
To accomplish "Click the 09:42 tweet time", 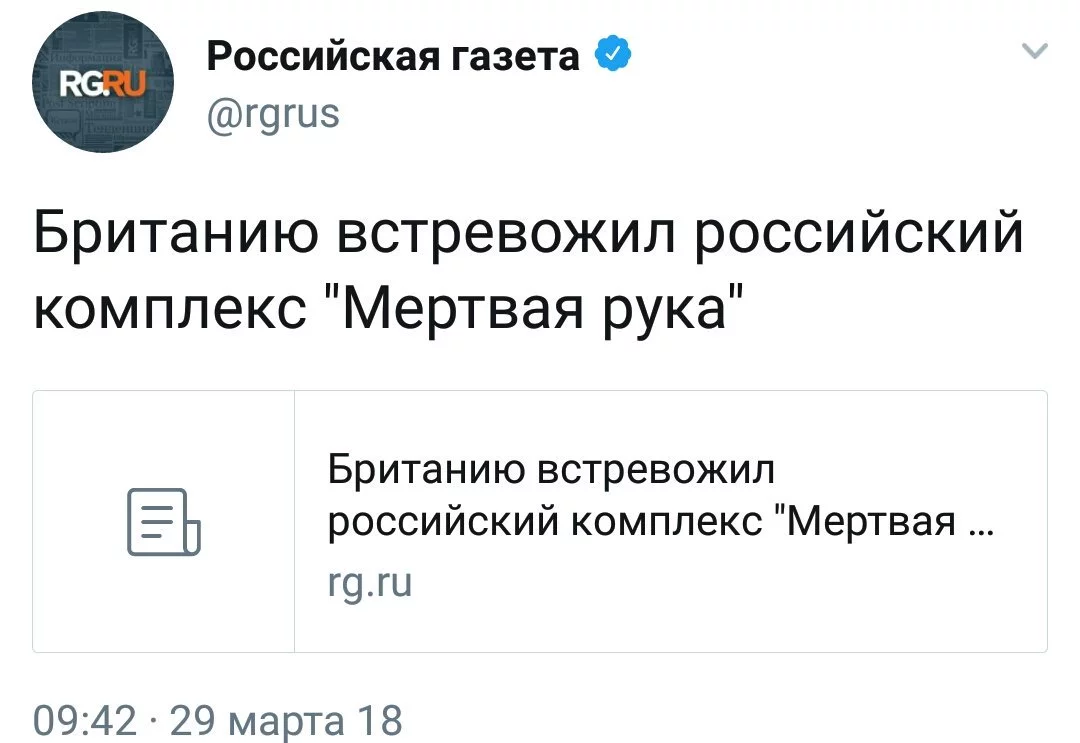I will coord(85,721).
